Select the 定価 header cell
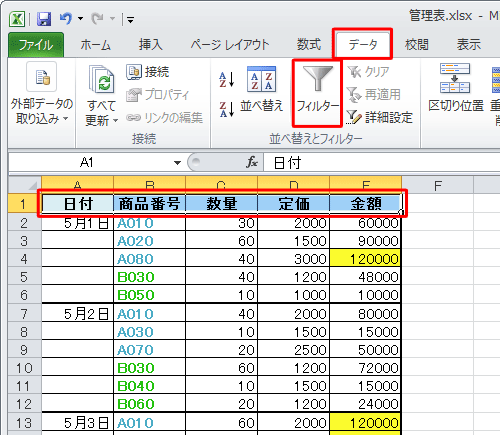500x435 pixels. [293, 204]
